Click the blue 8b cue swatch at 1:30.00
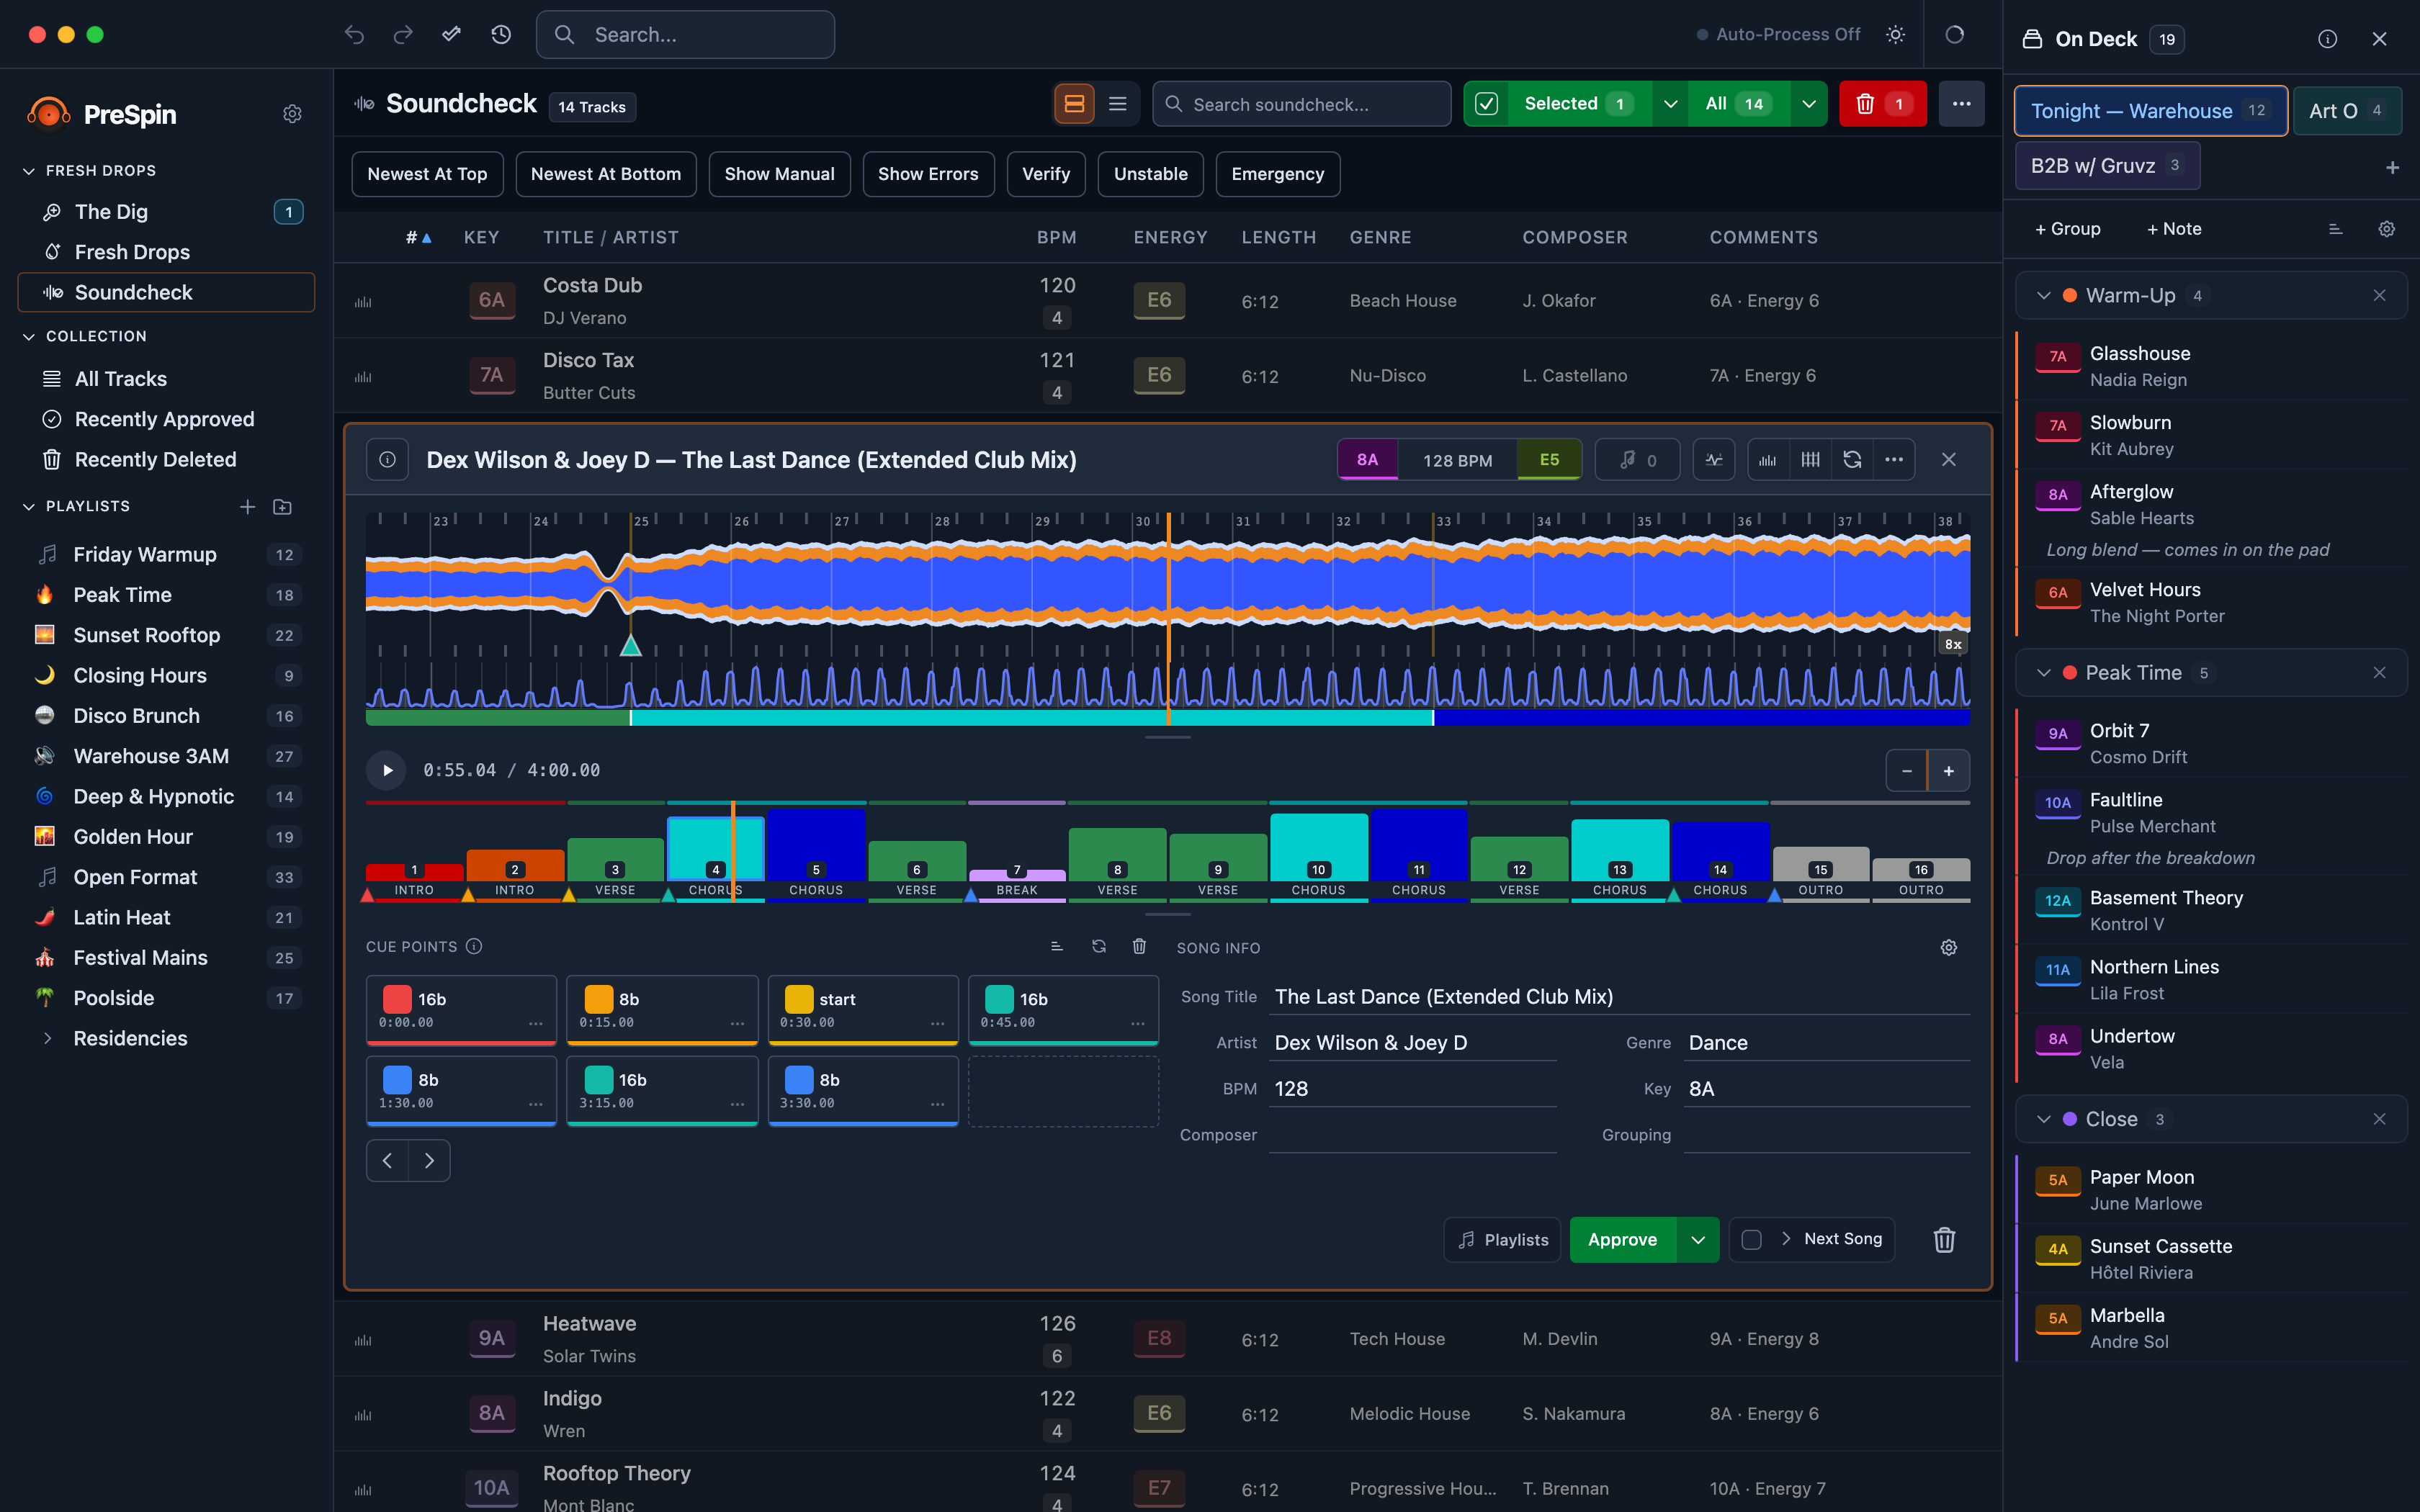Image resolution: width=2420 pixels, height=1512 pixels. pos(397,1080)
